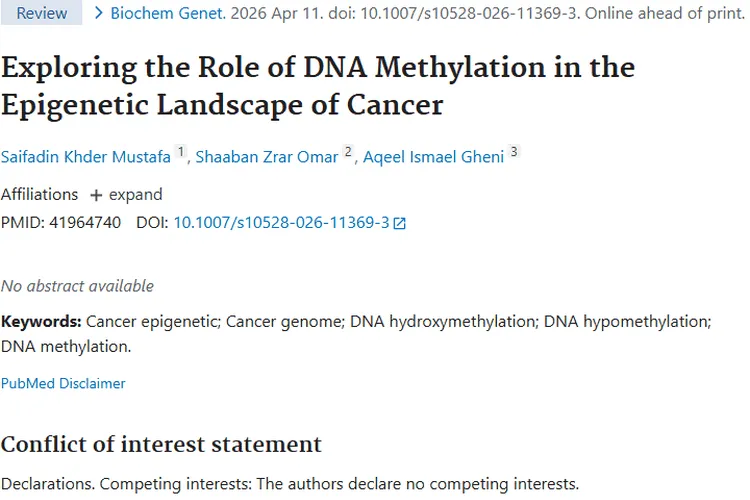Click the Conflict of interest statement heading
This screenshot has width=750, height=500.
pyautogui.click(x=161, y=444)
